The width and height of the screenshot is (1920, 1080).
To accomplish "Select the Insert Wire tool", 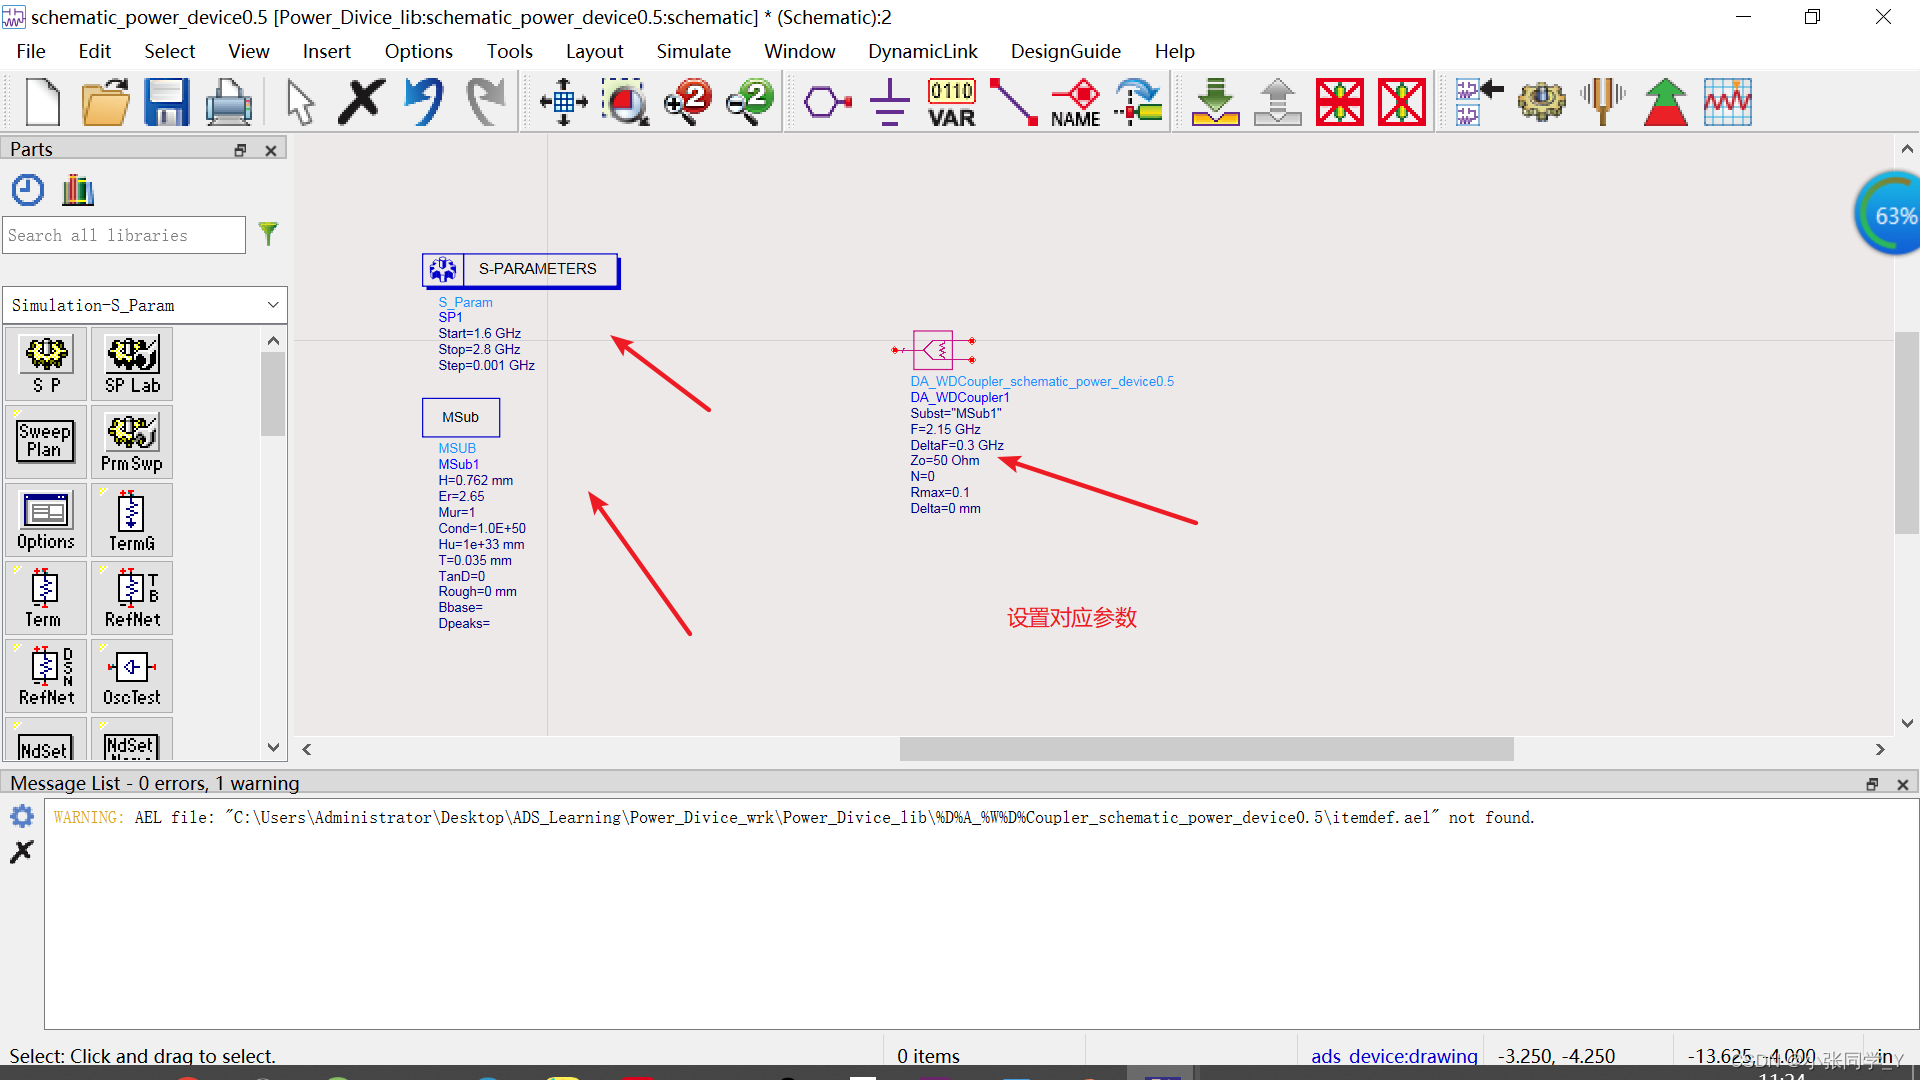I will click(x=1013, y=102).
